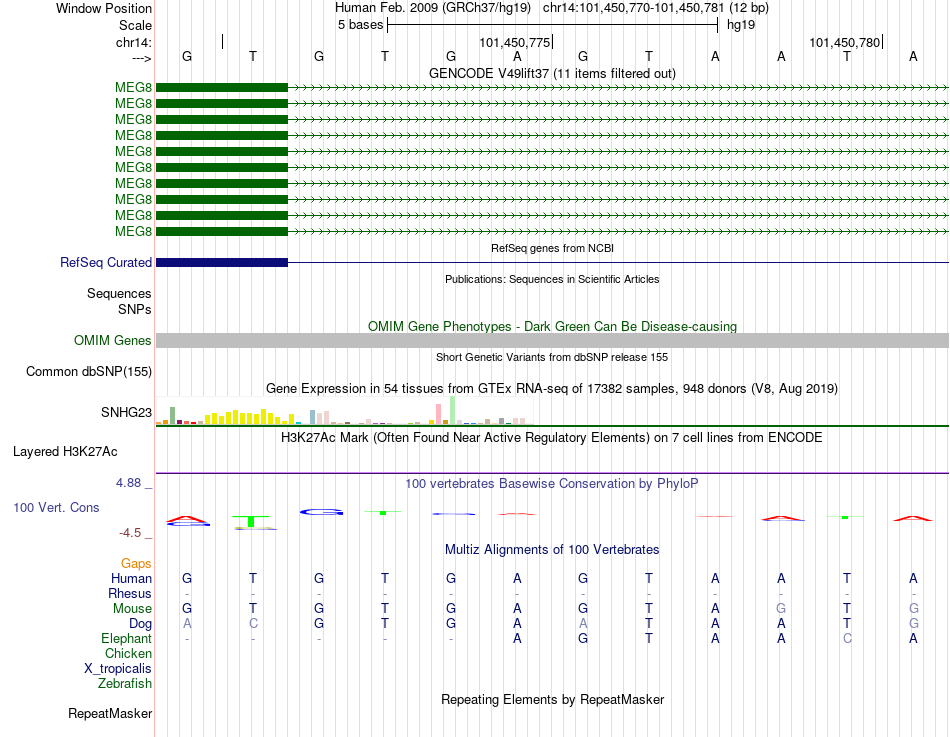Click the orange Gaps label
950x737 pixels.
(x=136, y=564)
